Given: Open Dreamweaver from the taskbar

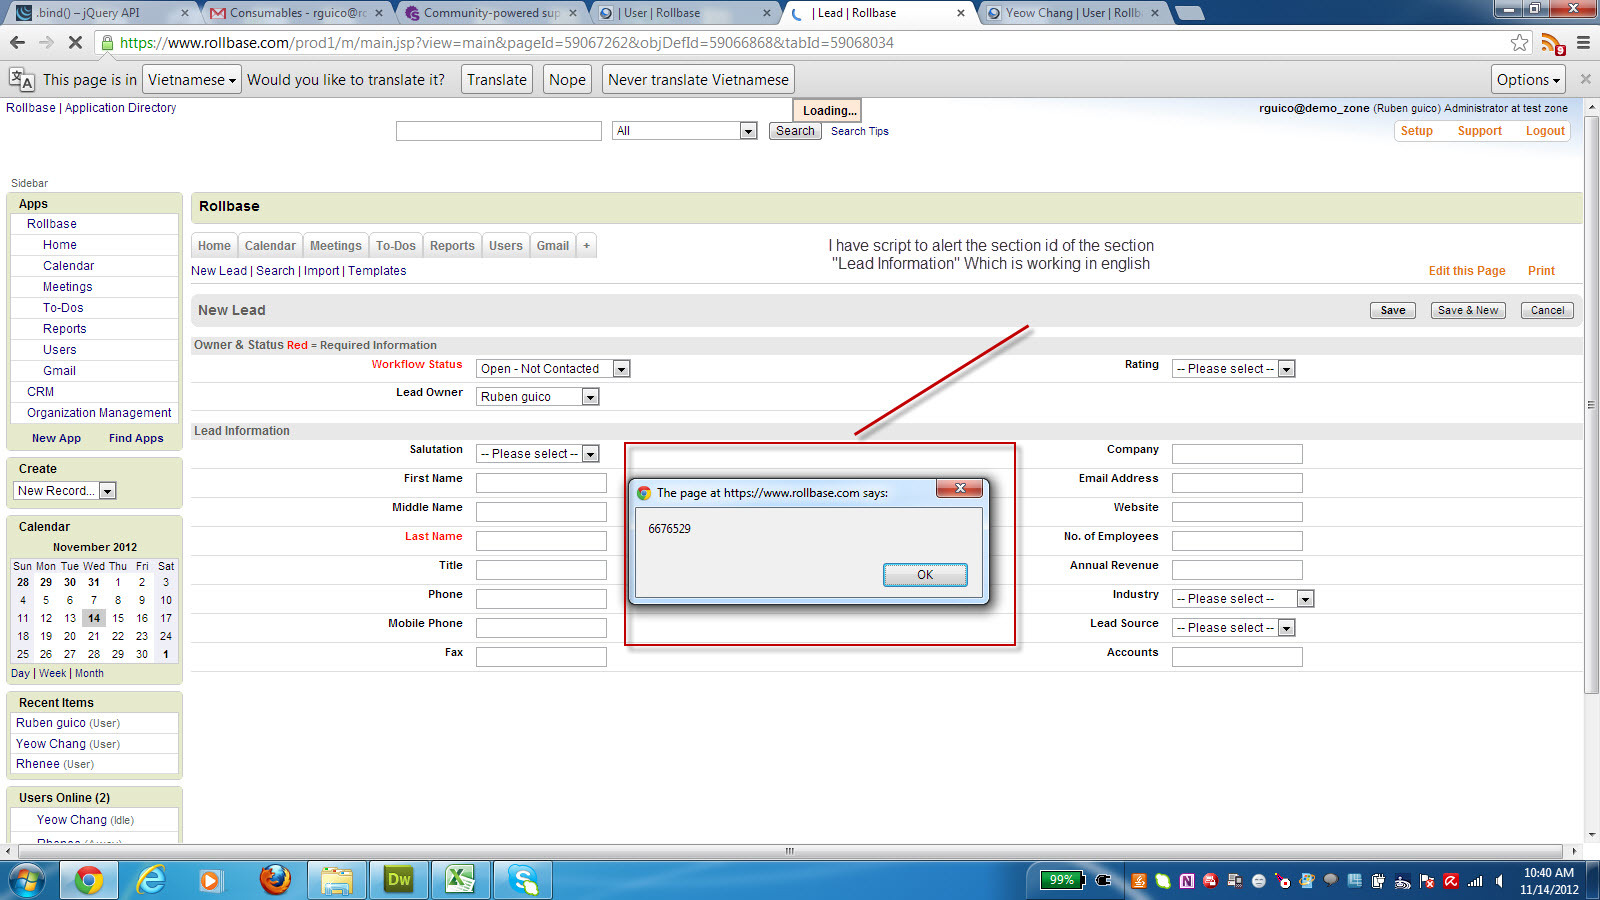Looking at the screenshot, I should [x=399, y=880].
